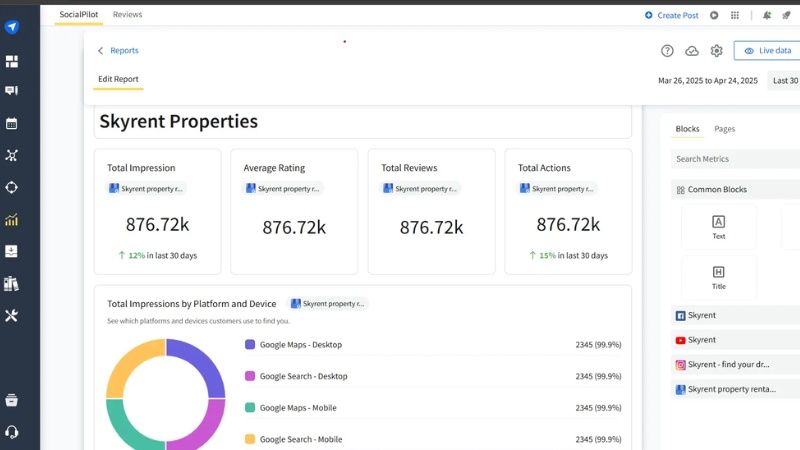800x450 pixels.
Task: Click the 12% in last 30 days trend
Action: coord(158,255)
